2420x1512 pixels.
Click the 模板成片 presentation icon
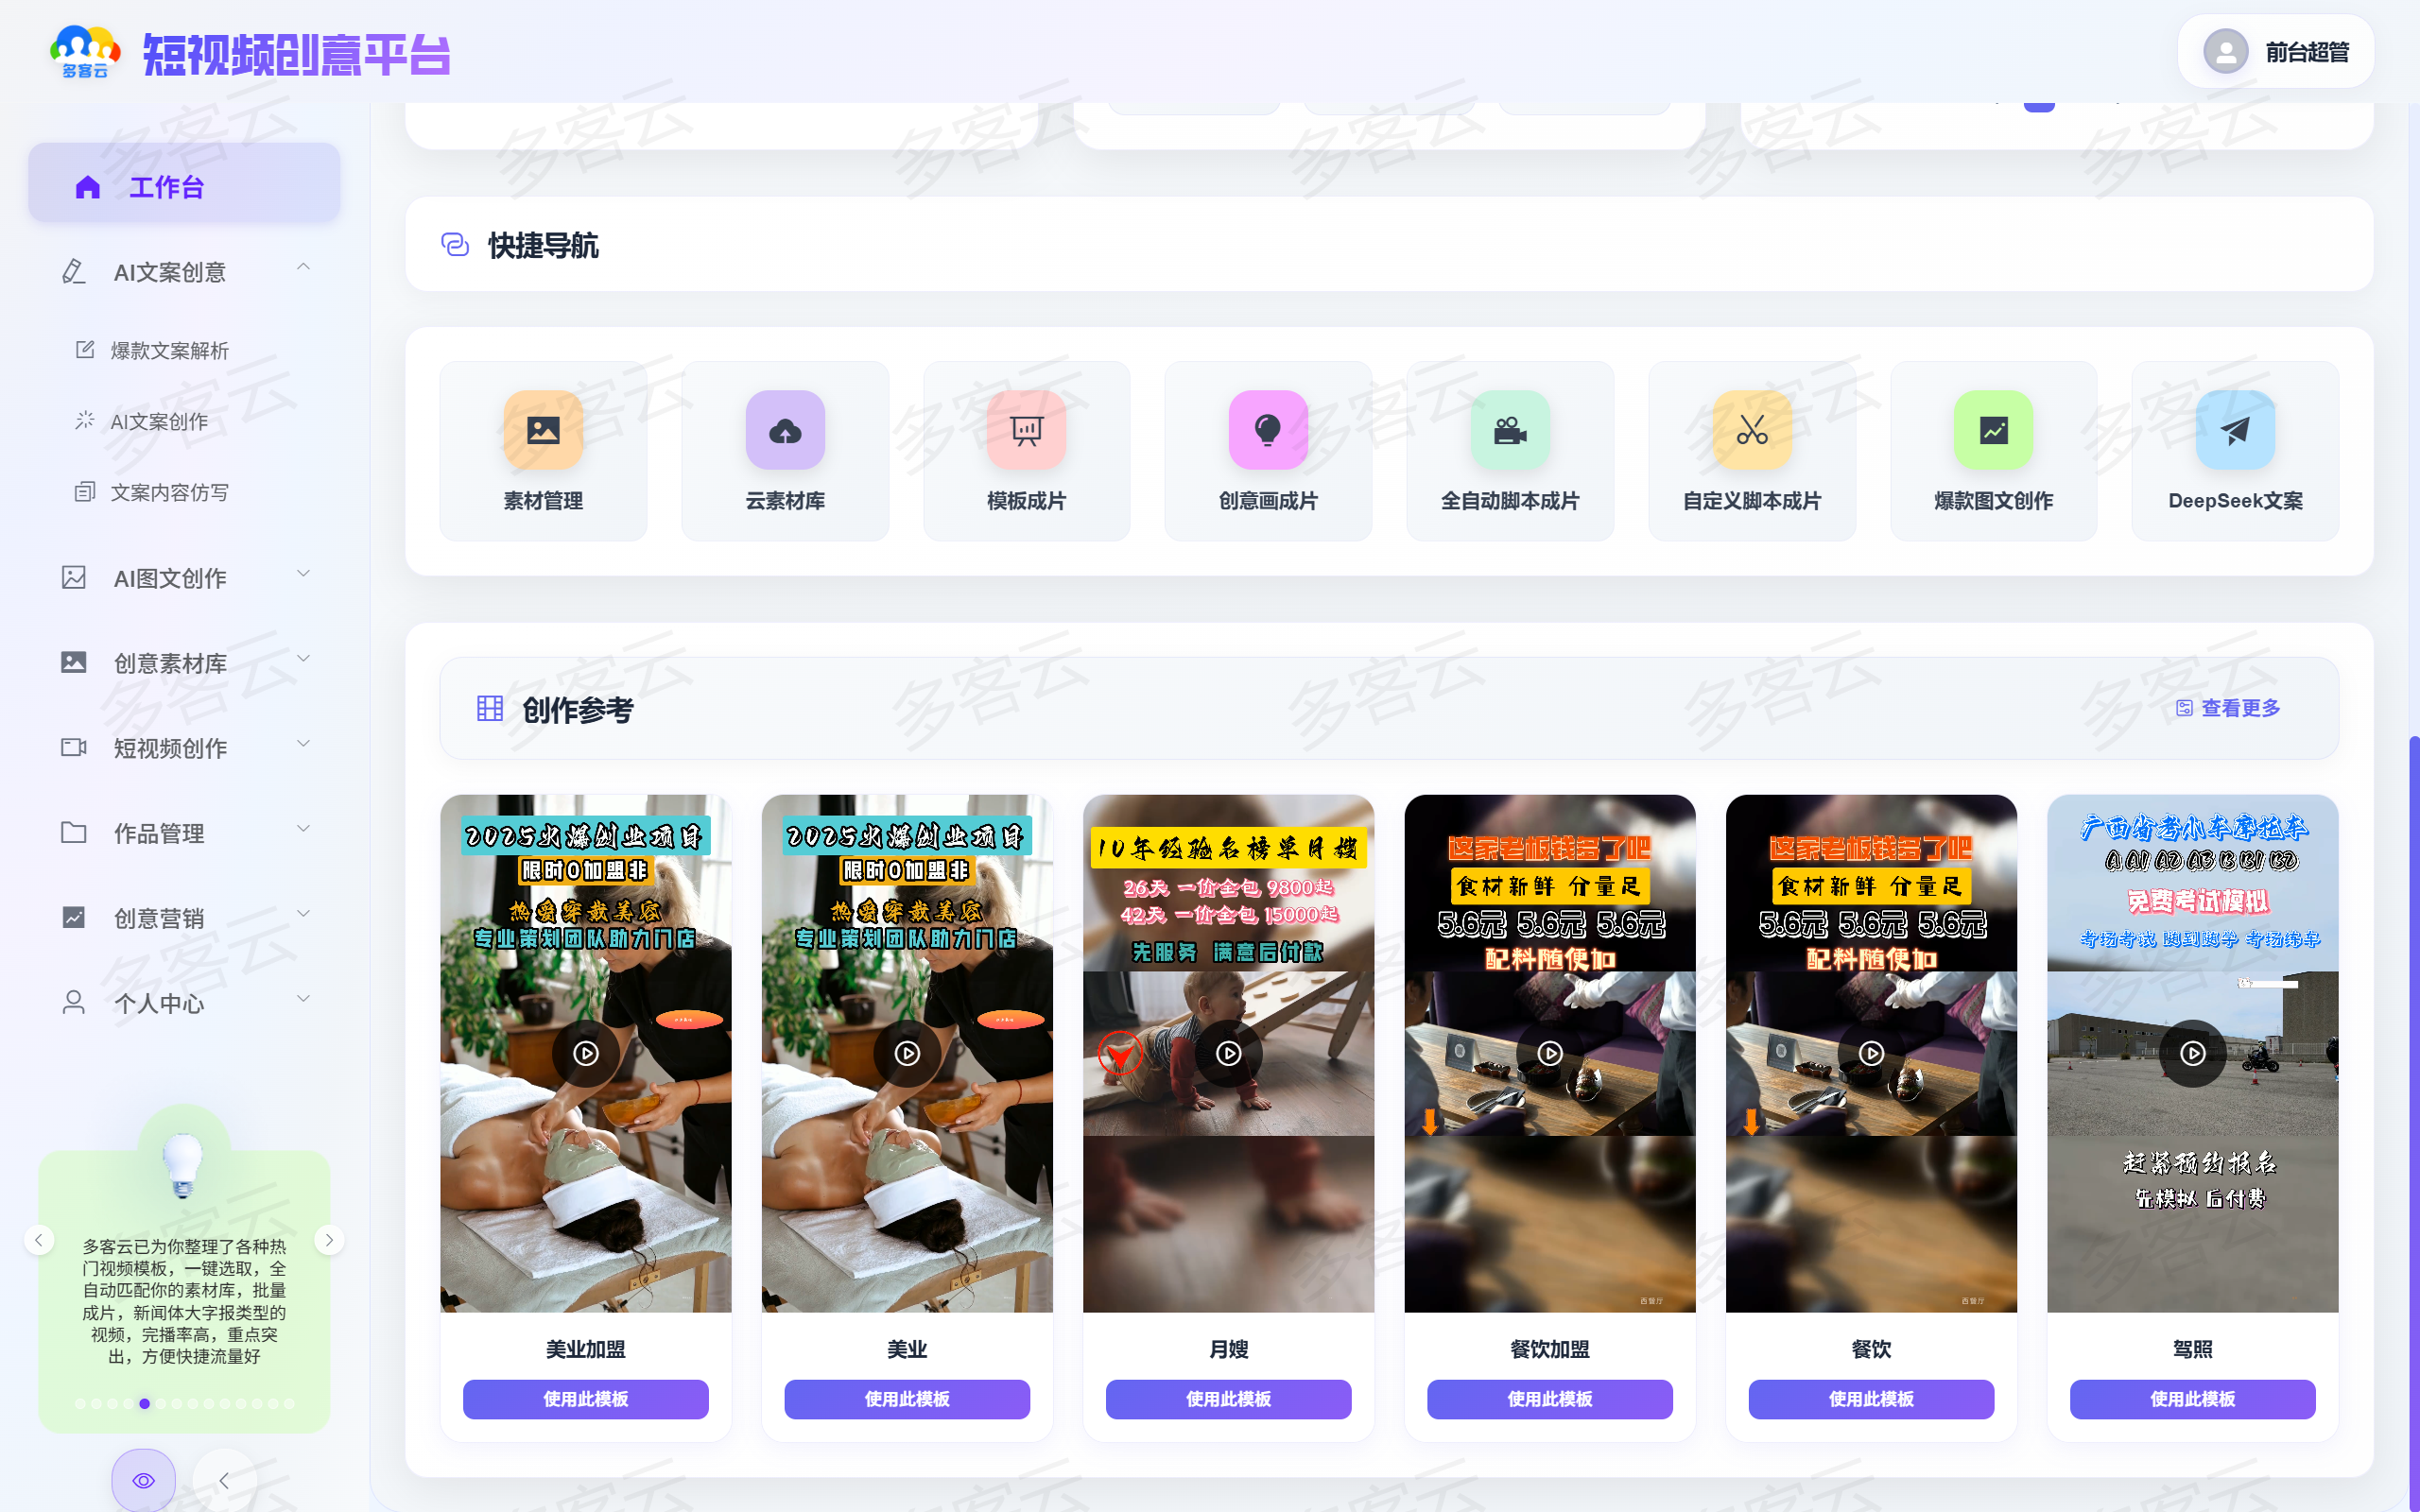point(1026,430)
